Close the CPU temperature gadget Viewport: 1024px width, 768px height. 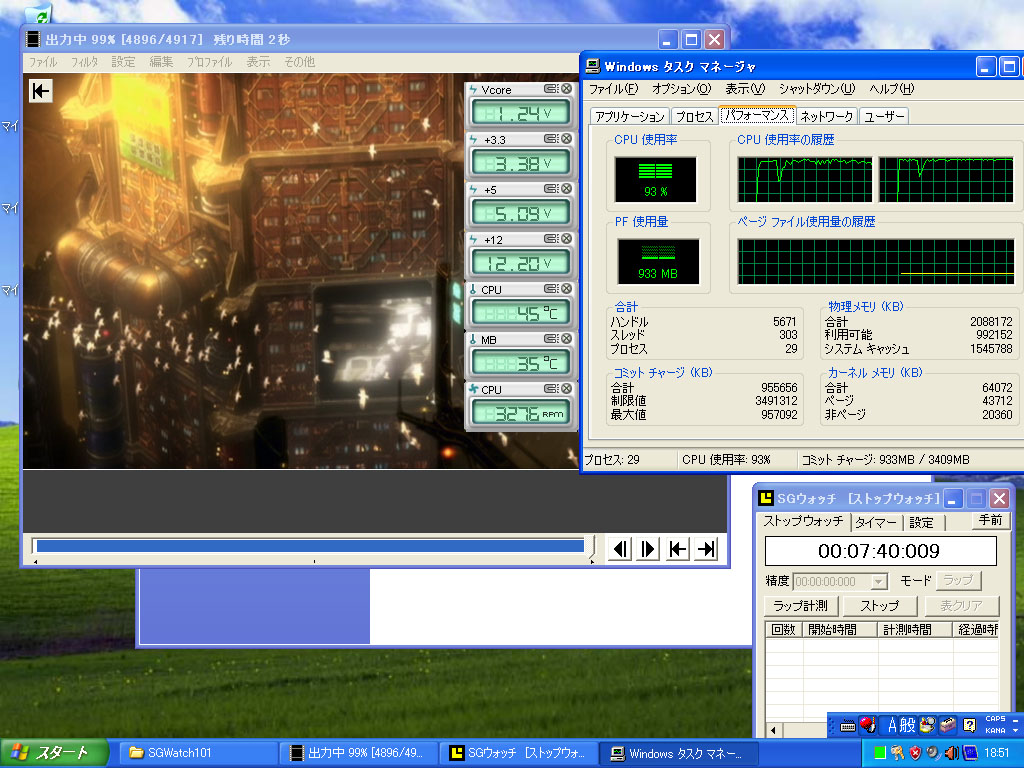click(566, 289)
